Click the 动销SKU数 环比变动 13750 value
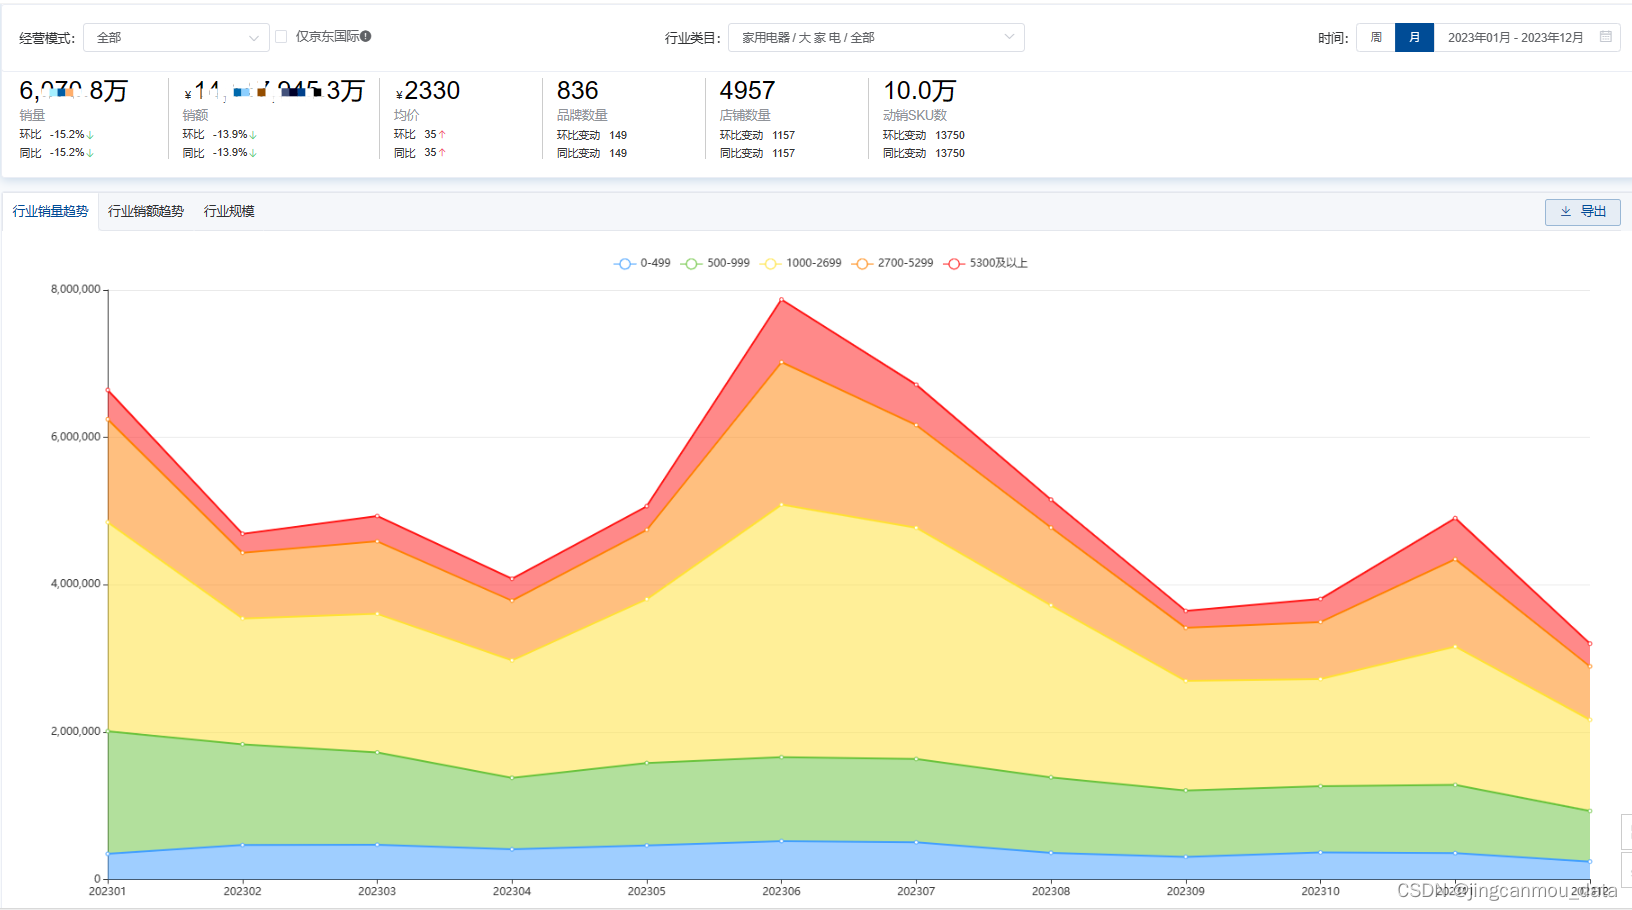This screenshot has height=910, width=1632. 950,135
